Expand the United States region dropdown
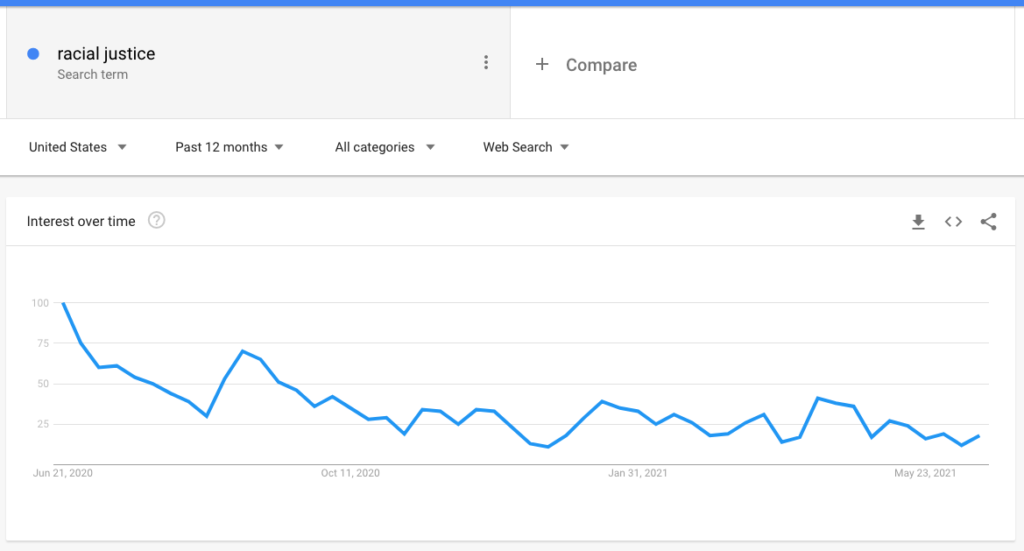This screenshot has width=1024, height=551. tap(78, 147)
